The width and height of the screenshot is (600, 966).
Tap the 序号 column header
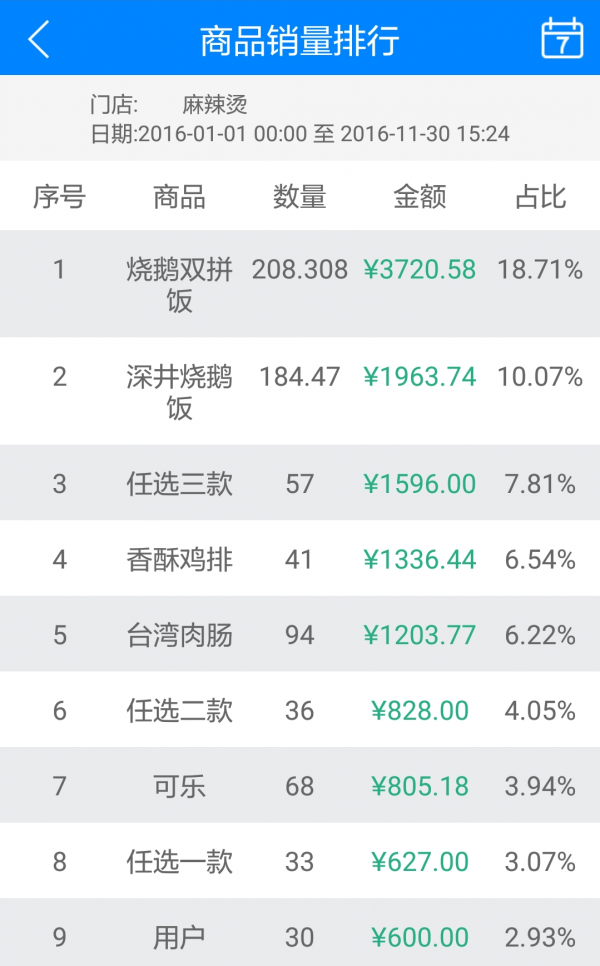point(59,197)
